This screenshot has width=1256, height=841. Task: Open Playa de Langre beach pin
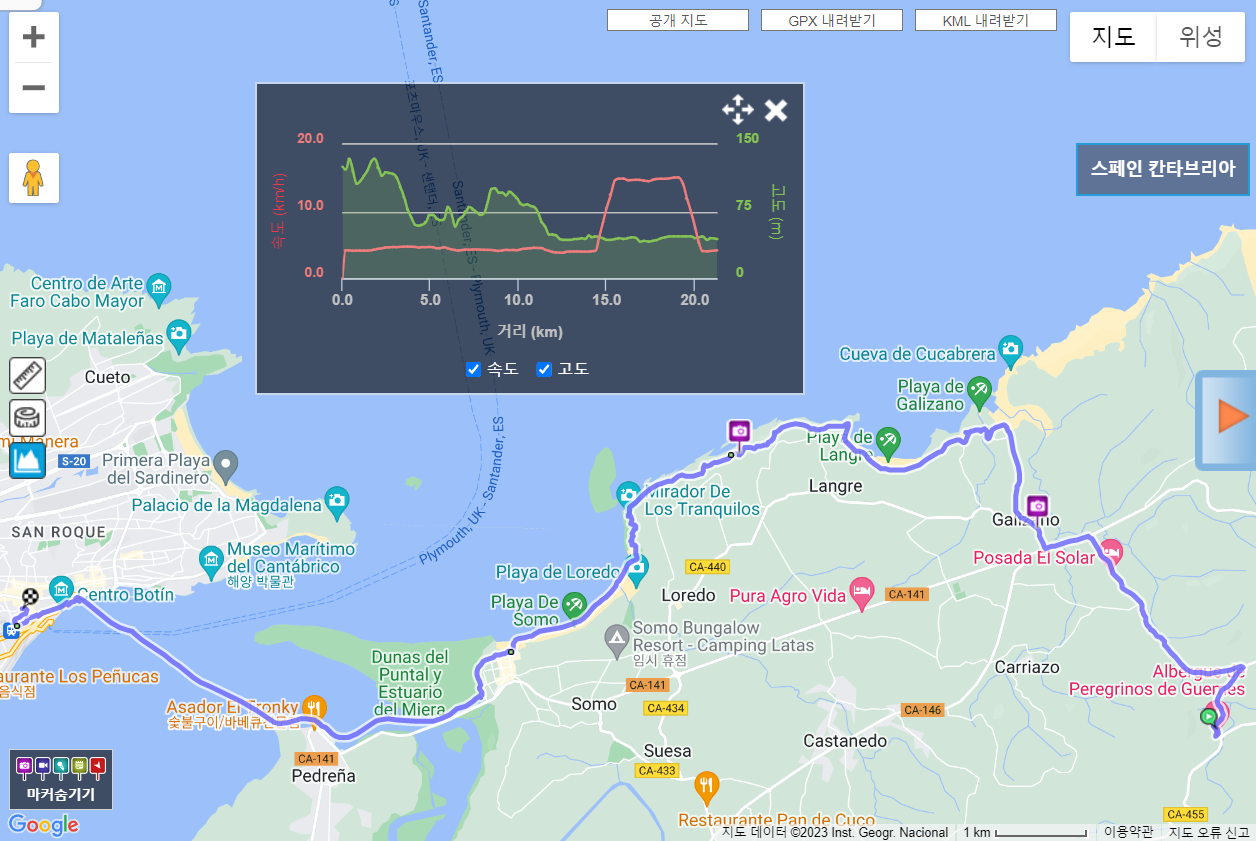pyautogui.click(x=887, y=441)
